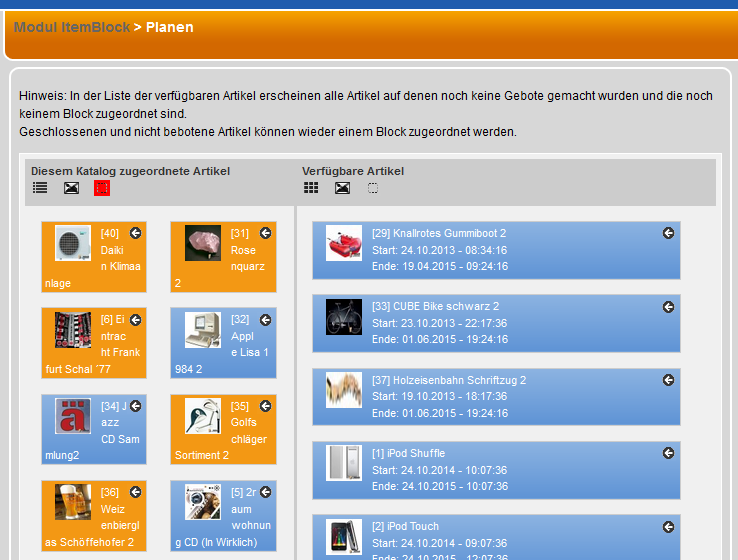This screenshot has width=738, height=560.
Task: Click the iPod Shuffle thumbnail
Action: (x=344, y=463)
